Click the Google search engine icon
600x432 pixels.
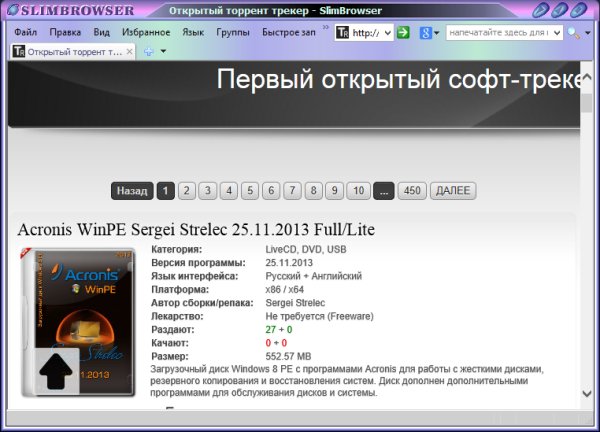[425, 33]
